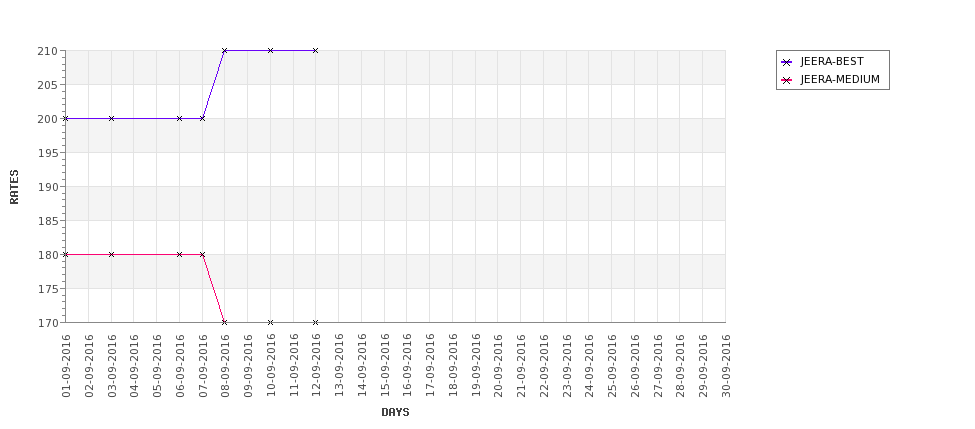The image size is (975, 429).
Task: Click the 09-09-2016 date label
Action: click(248, 366)
